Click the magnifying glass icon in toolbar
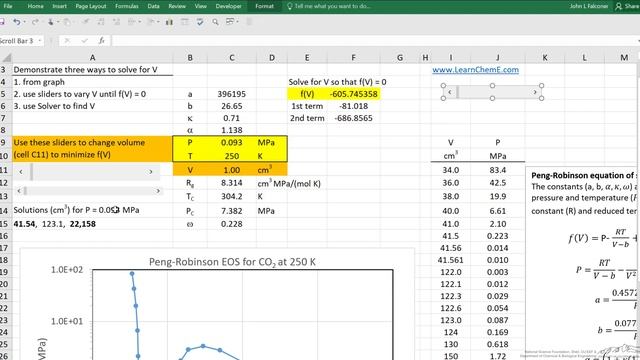Screen dimensions: 640x360 coord(215,22)
